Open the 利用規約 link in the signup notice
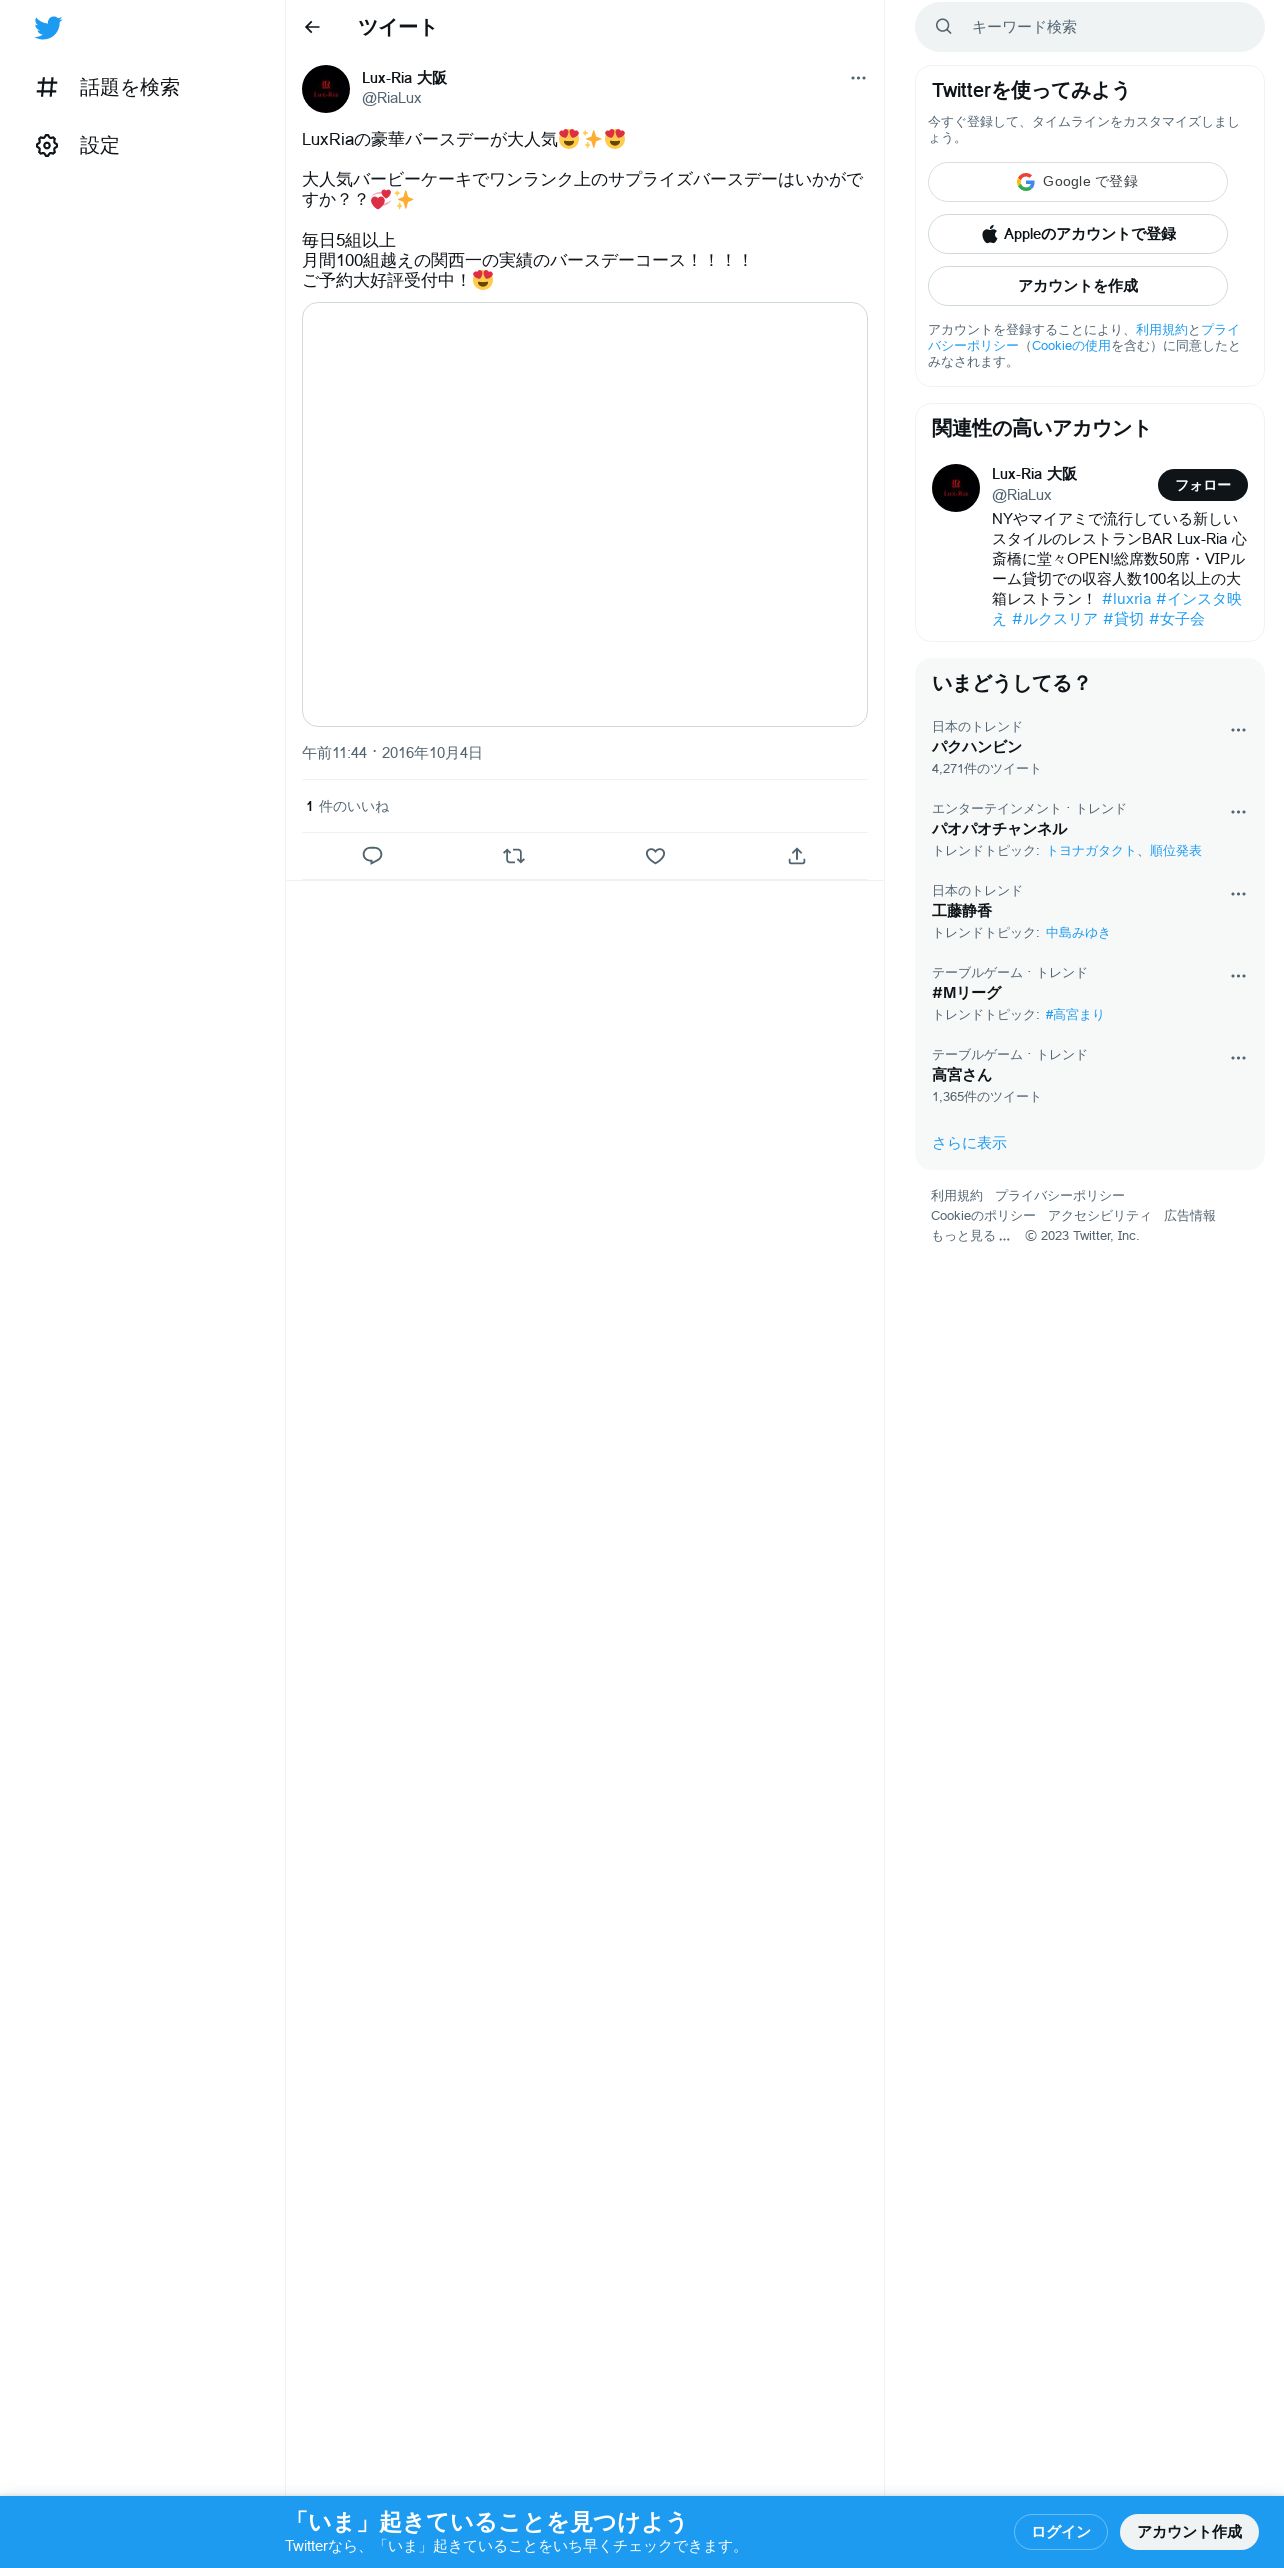This screenshot has height=2568, width=1284. [x=1161, y=330]
